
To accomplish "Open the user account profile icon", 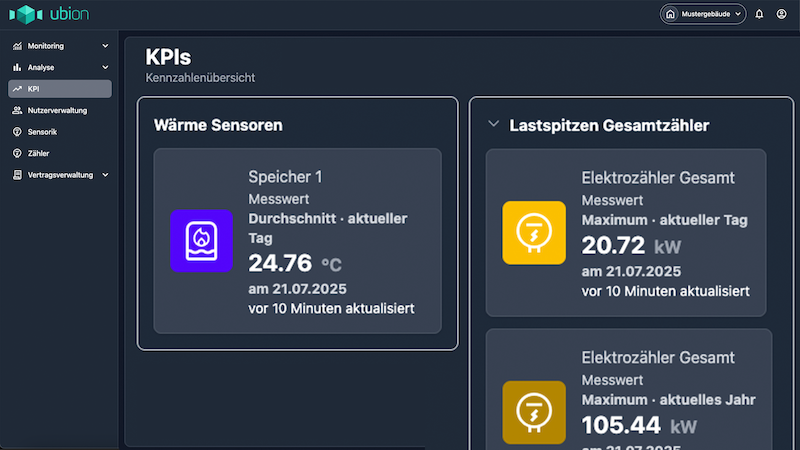I will (781, 14).
